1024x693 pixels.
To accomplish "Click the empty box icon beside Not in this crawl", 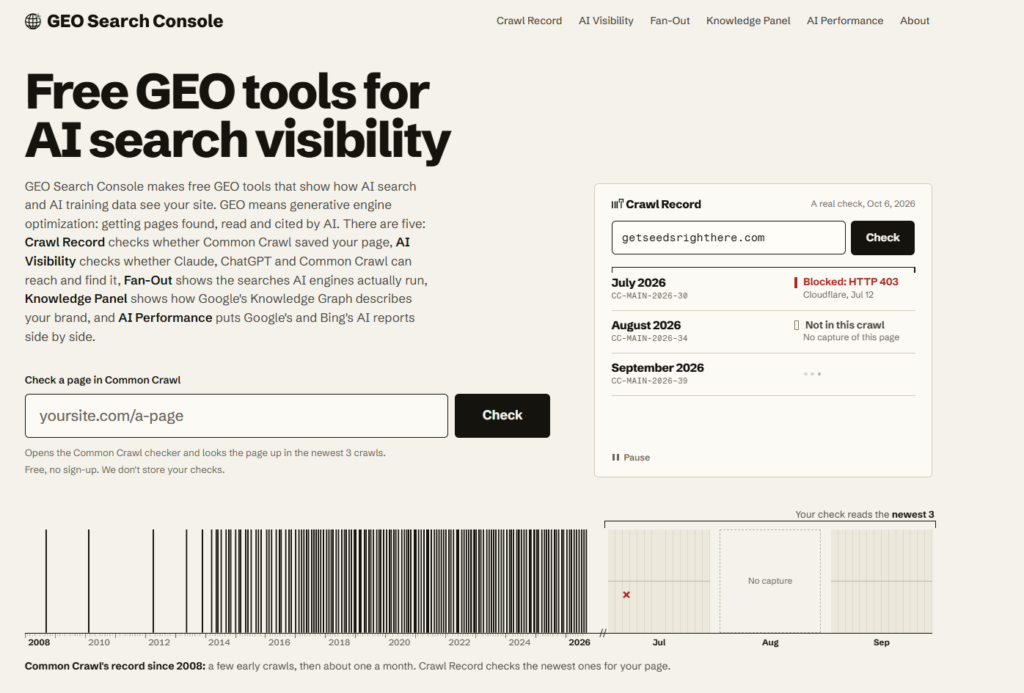I will [796, 325].
